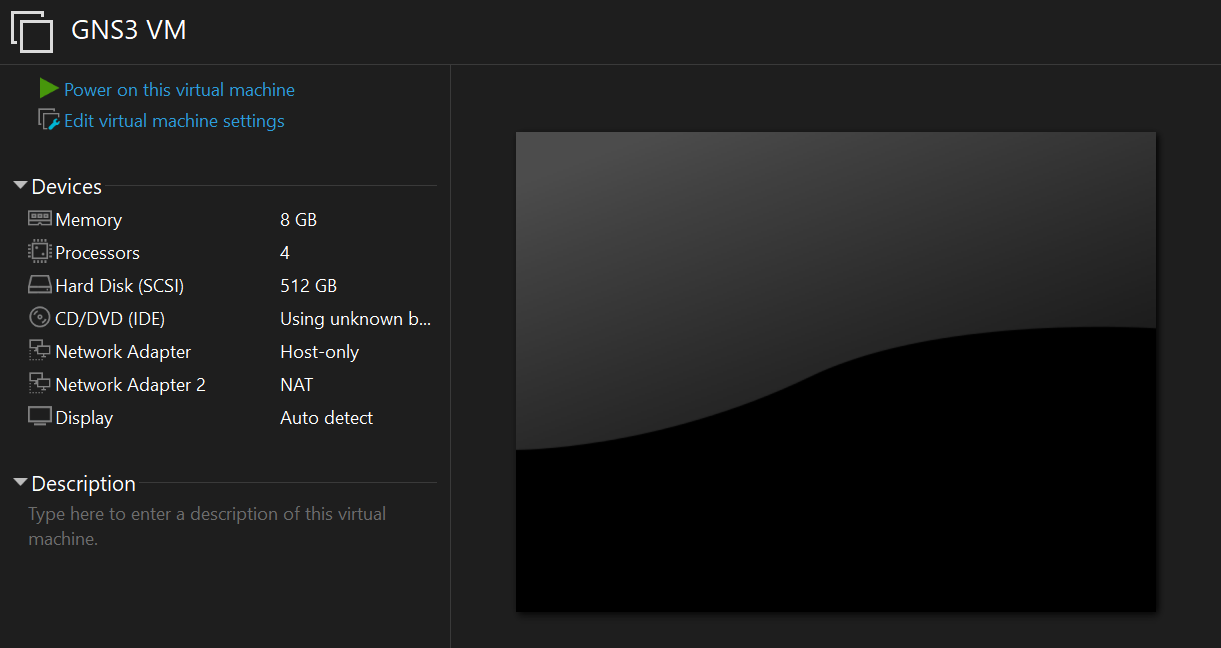The height and width of the screenshot is (648, 1221).
Task: Open the Edit virtual machine settings link
Action: [x=174, y=121]
